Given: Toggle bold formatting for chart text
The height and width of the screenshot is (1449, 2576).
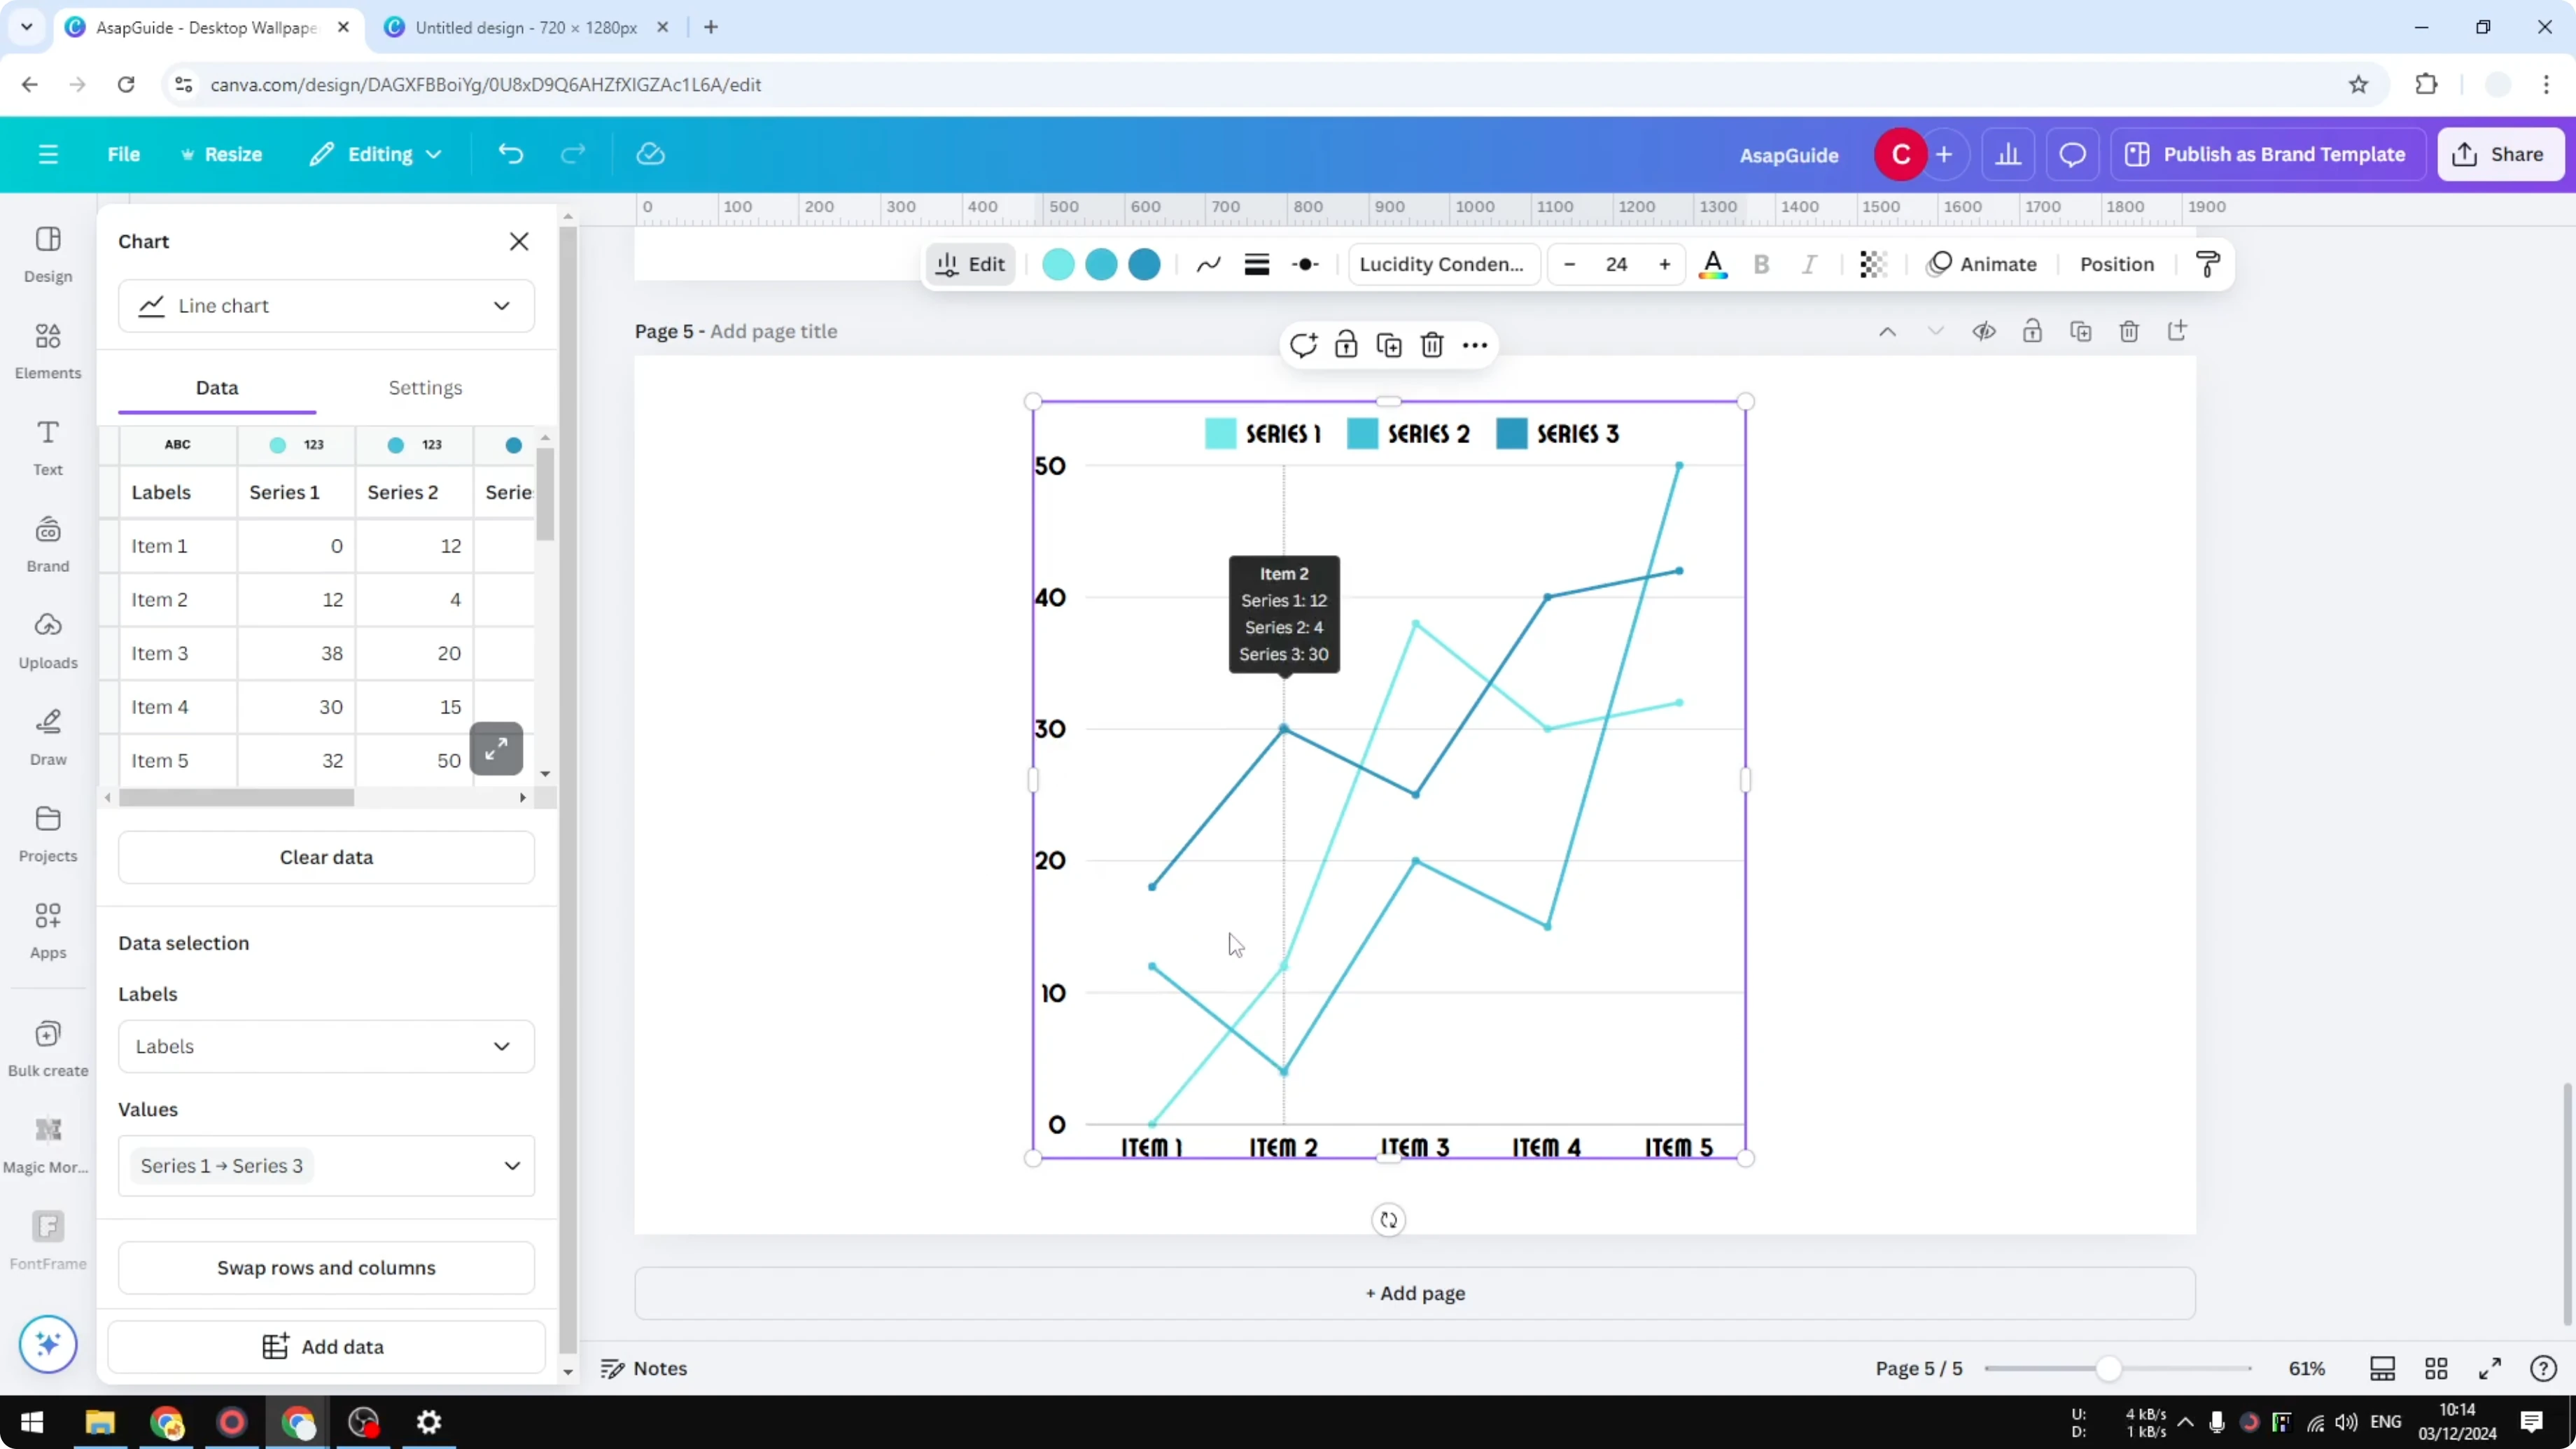Looking at the screenshot, I should click(1761, 264).
